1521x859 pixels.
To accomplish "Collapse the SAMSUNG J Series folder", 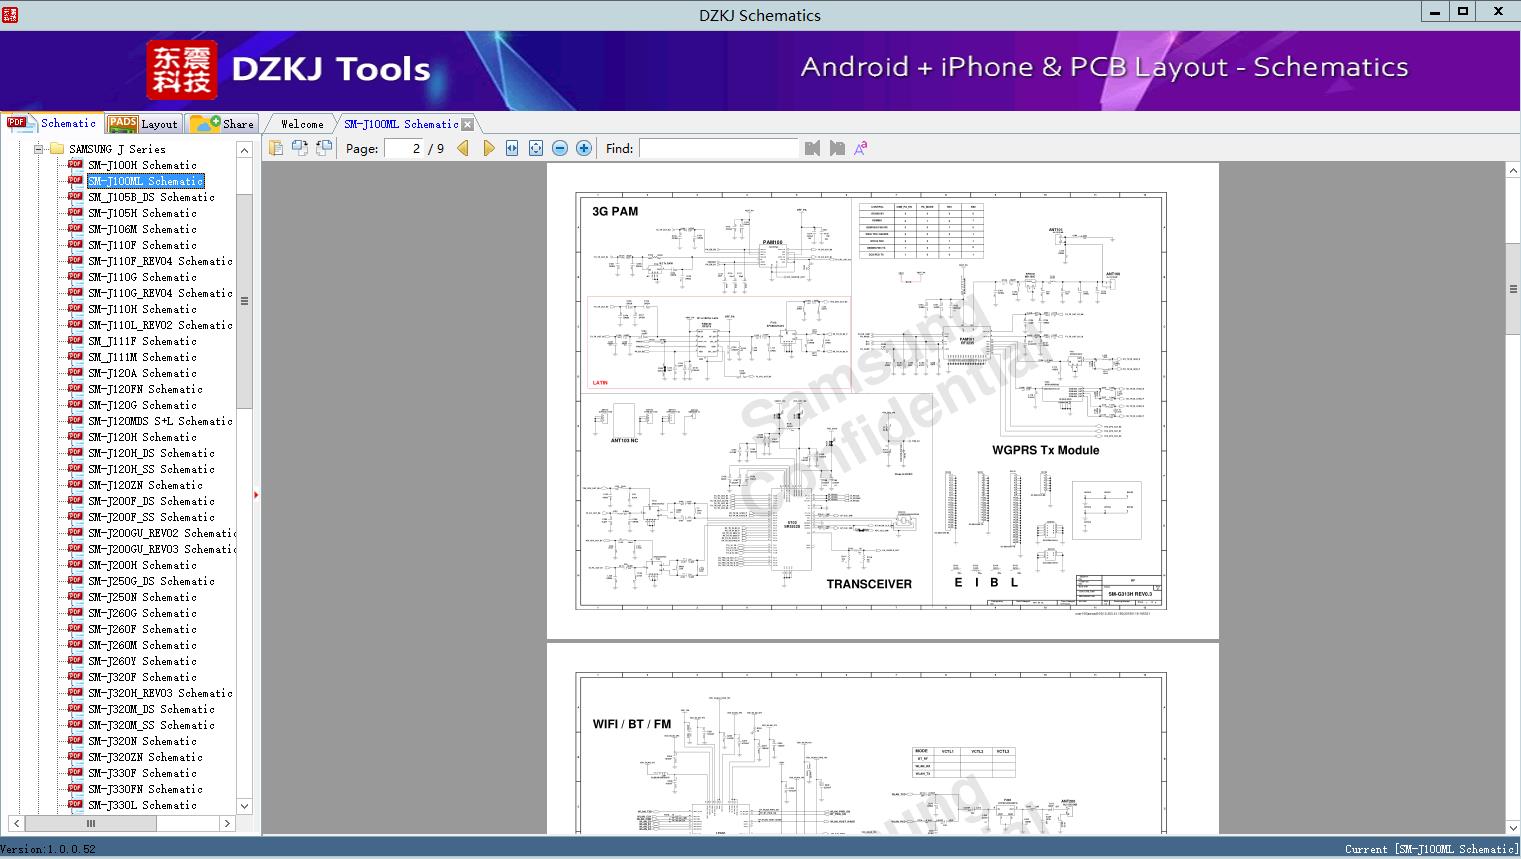I will [x=39, y=149].
